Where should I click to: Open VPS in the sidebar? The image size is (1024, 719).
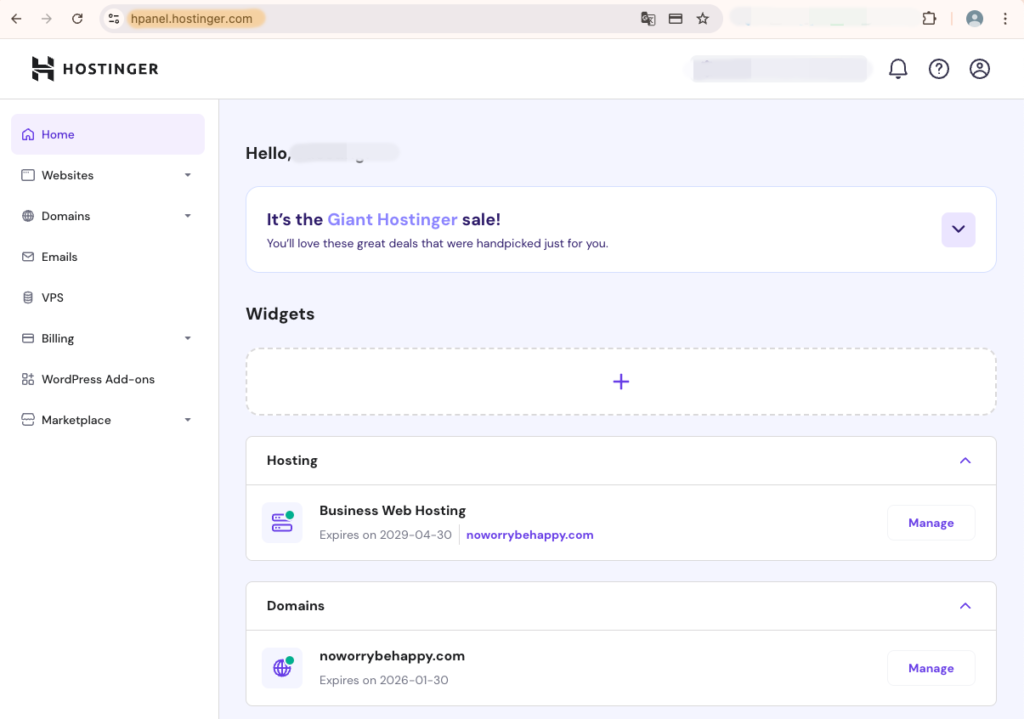pos(108,298)
